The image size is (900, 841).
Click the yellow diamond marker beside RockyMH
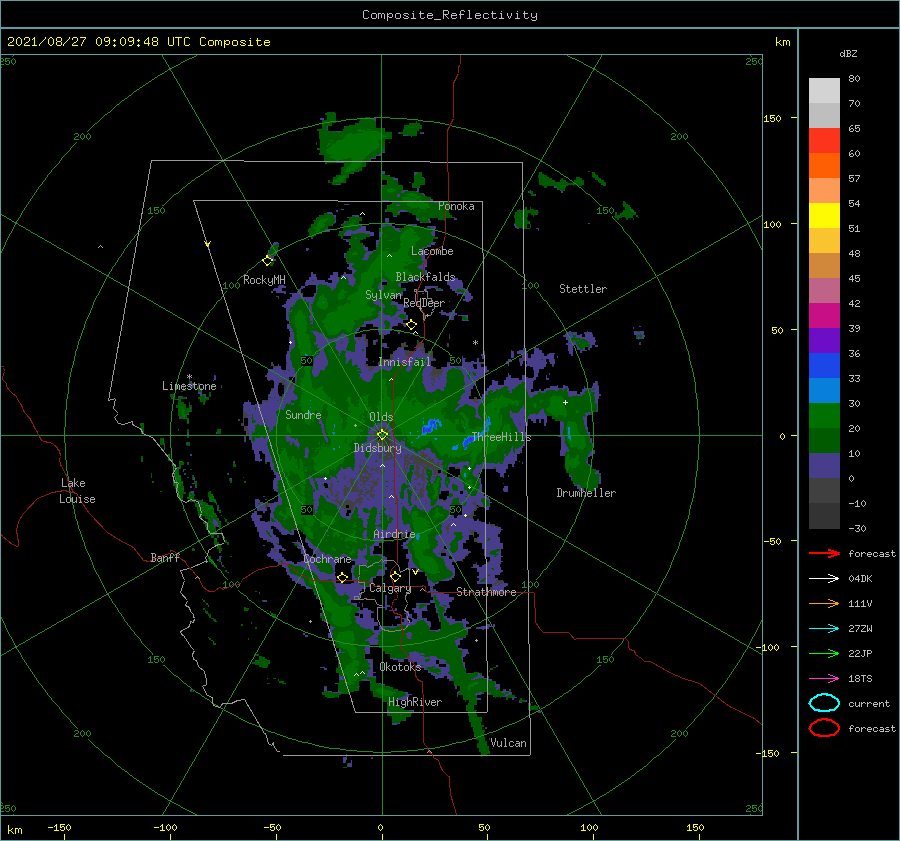coord(267,261)
